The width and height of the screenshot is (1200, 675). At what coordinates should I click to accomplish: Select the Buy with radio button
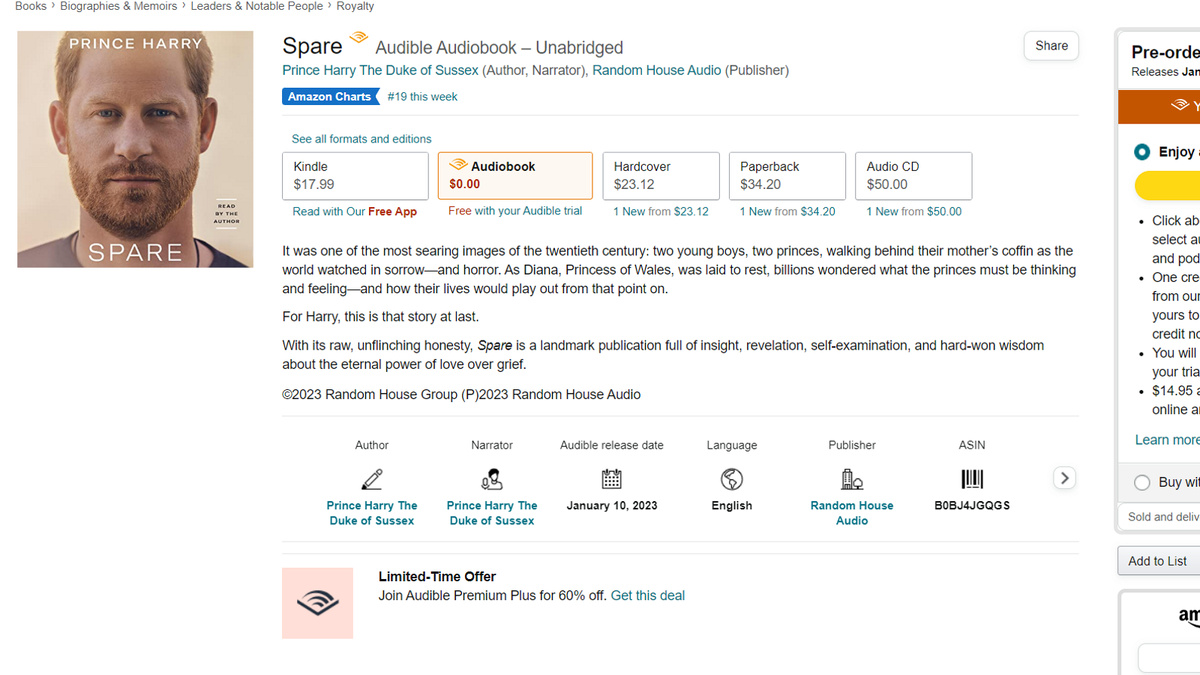pos(1142,482)
